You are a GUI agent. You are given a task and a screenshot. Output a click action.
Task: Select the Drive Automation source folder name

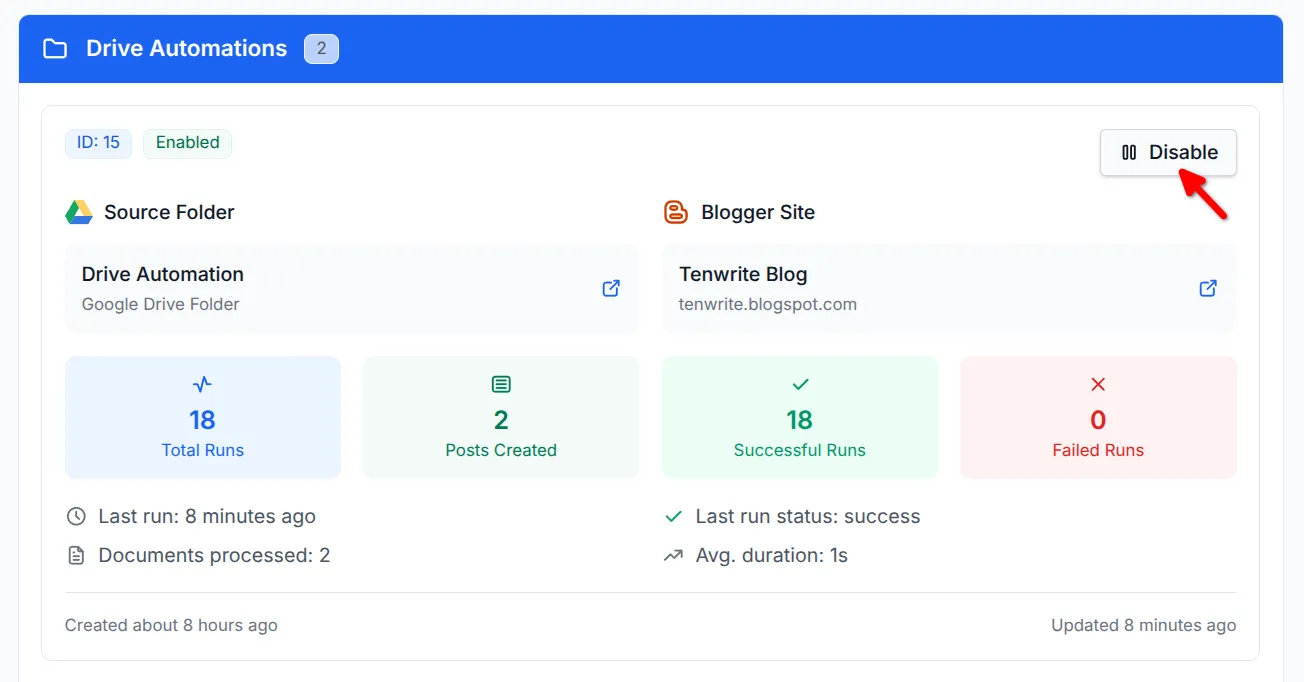pyautogui.click(x=163, y=274)
